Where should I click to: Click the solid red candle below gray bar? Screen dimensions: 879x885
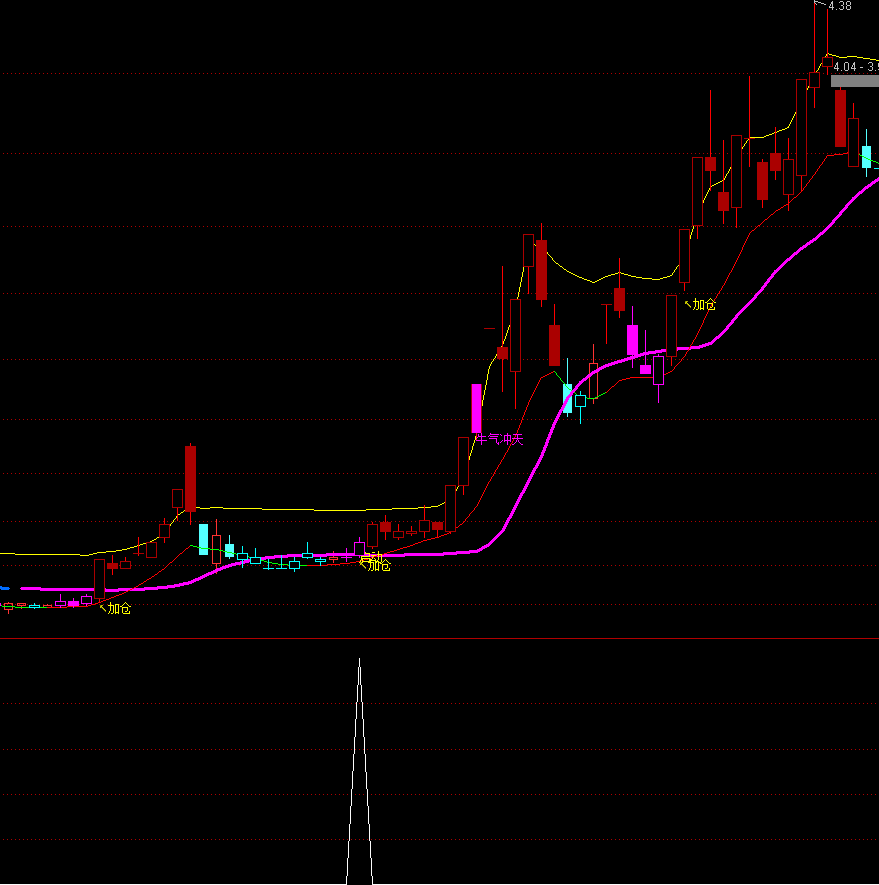point(840,118)
